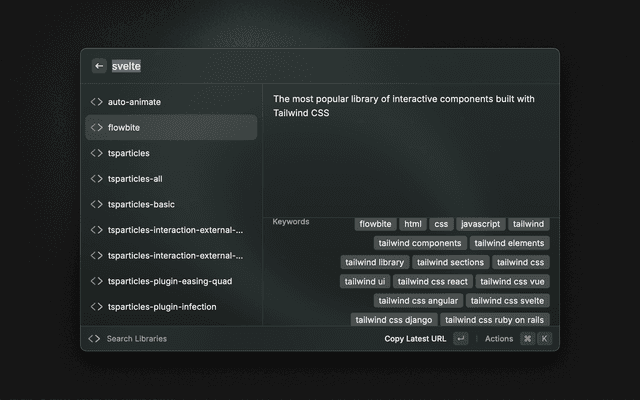Click the code icon next to tsparticles-basic
640x400 pixels.
coord(96,204)
